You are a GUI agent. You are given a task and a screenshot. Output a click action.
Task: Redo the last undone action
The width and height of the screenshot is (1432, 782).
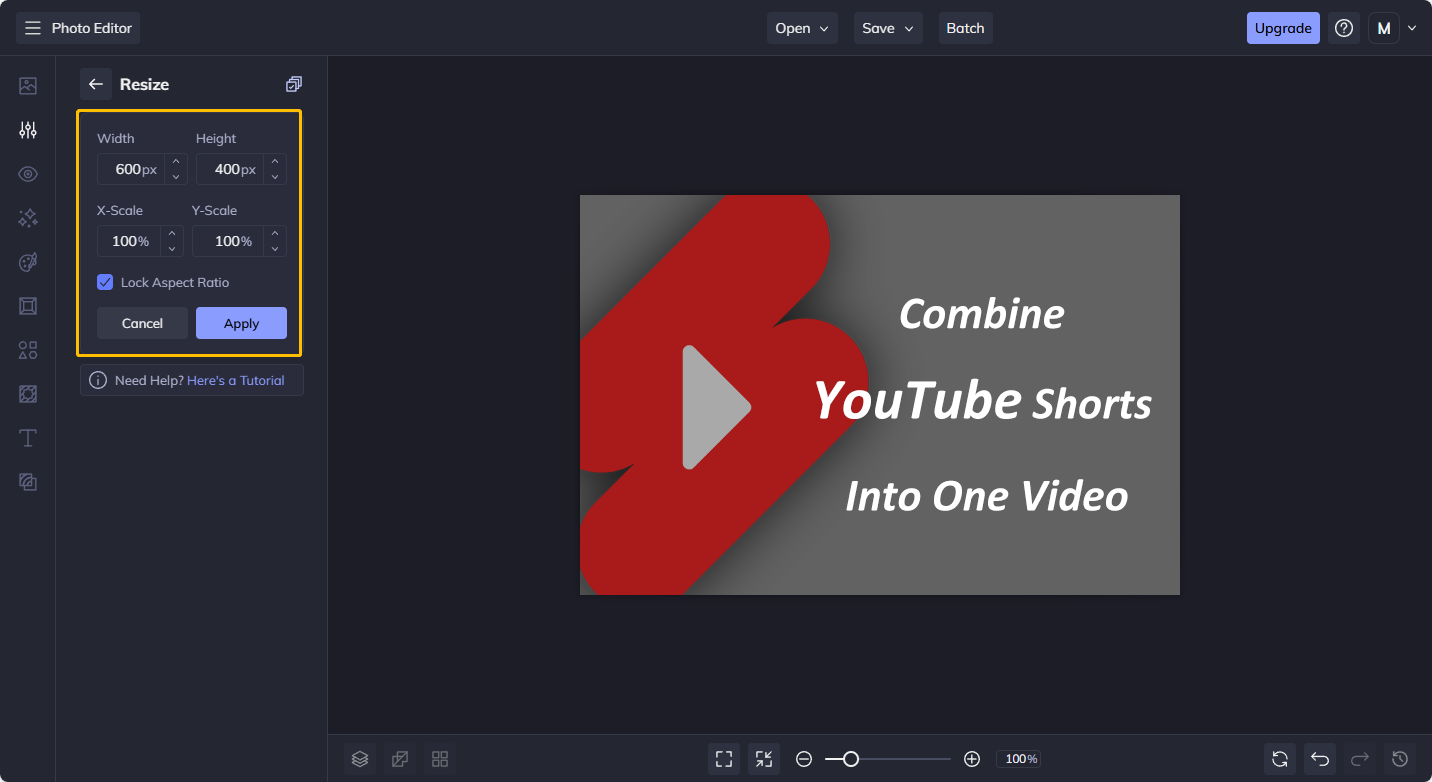(1360, 759)
